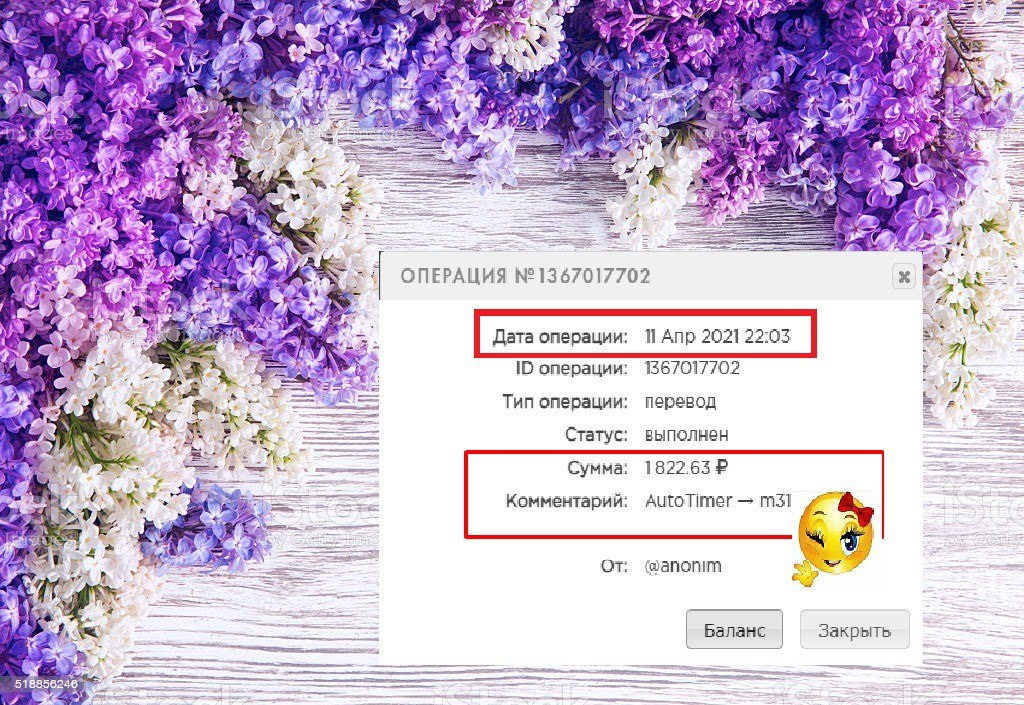Select the operation type value перевод
The width and height of the screenshot is (1024, 705).
[x=680, y=402]
